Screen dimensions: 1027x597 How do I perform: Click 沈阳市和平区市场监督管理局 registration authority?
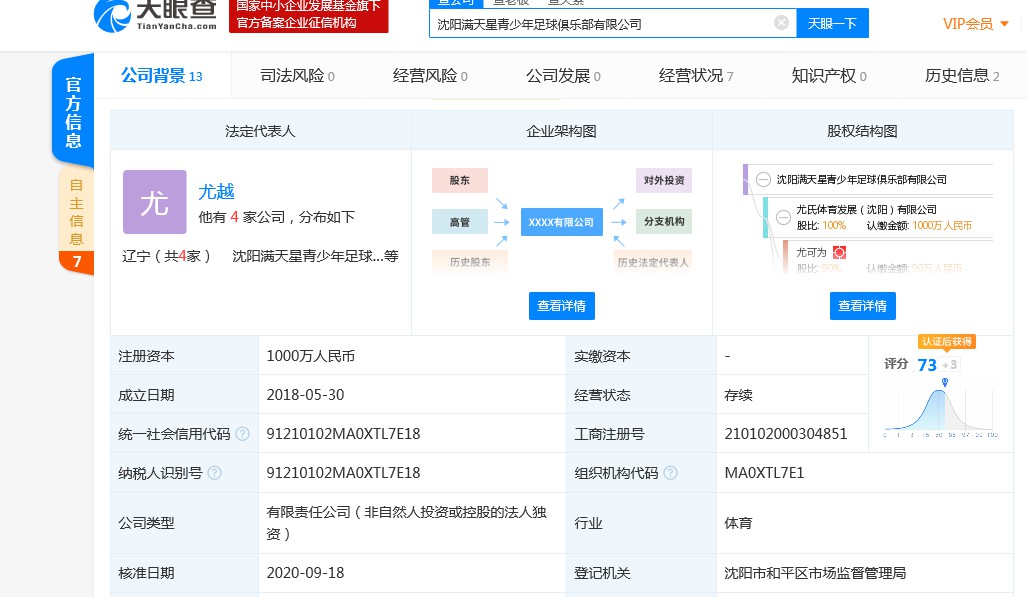click(815, 573)
